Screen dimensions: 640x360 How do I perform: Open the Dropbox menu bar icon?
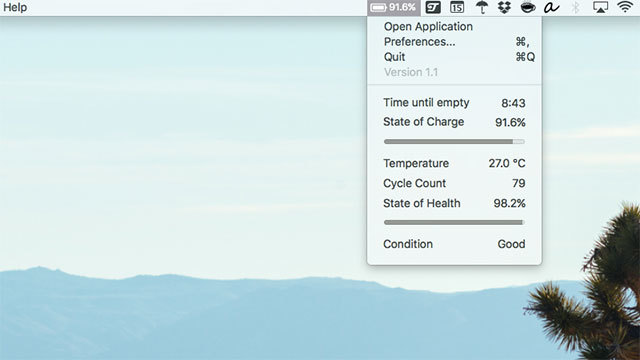[x=504, y=7]
